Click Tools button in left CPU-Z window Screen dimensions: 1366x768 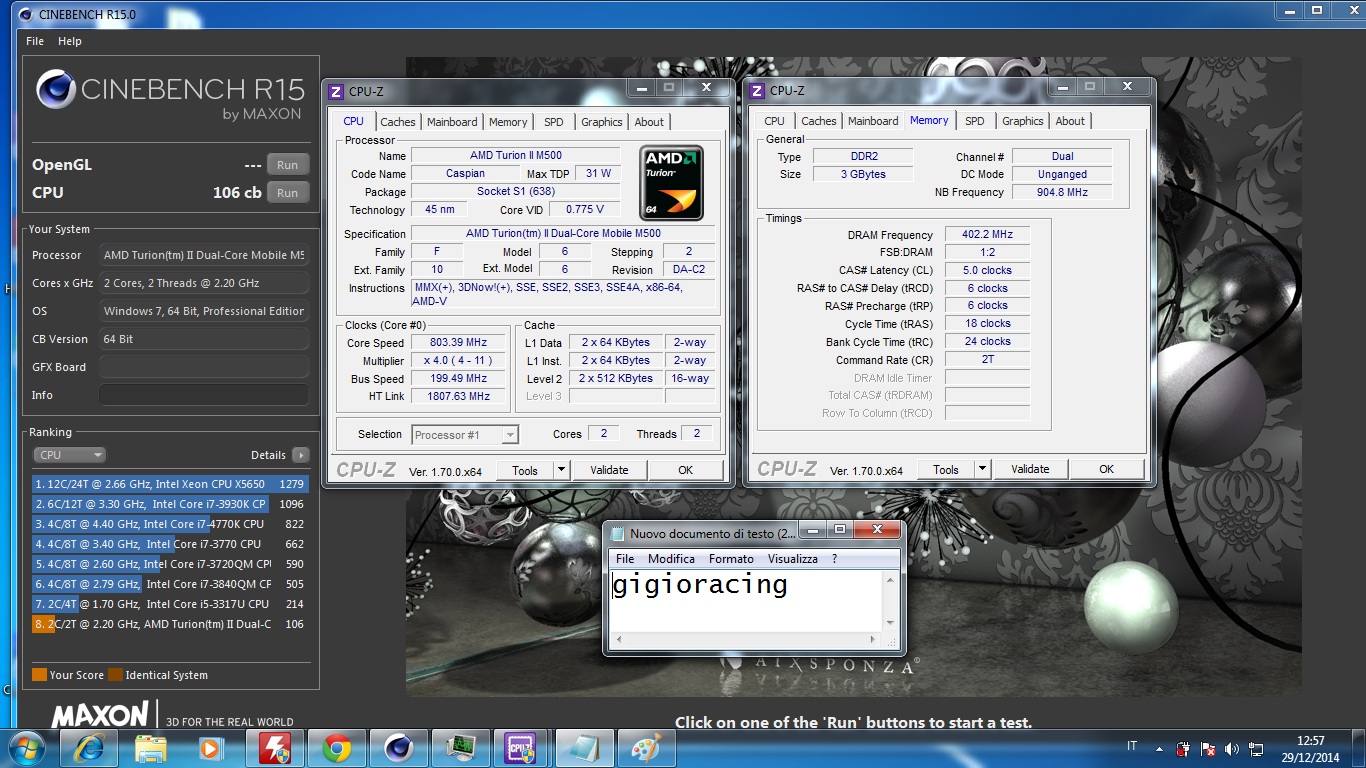525,470
